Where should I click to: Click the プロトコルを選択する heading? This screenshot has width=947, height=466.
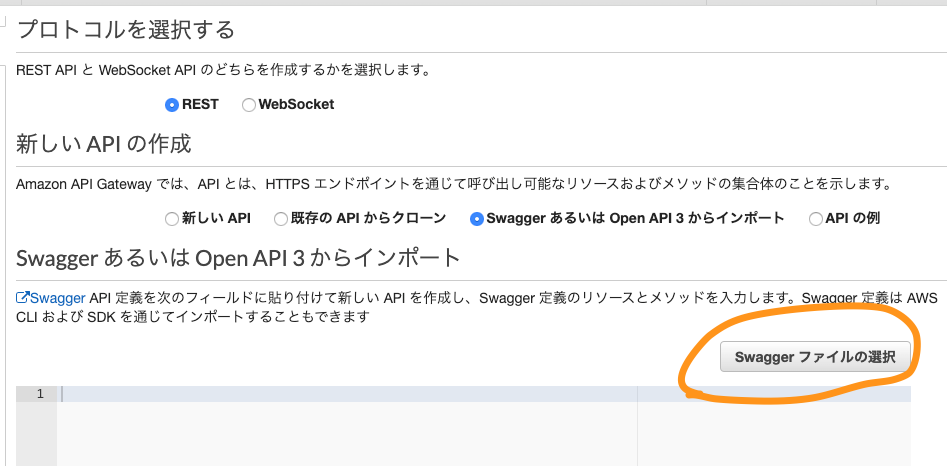(x=126, y=29)
